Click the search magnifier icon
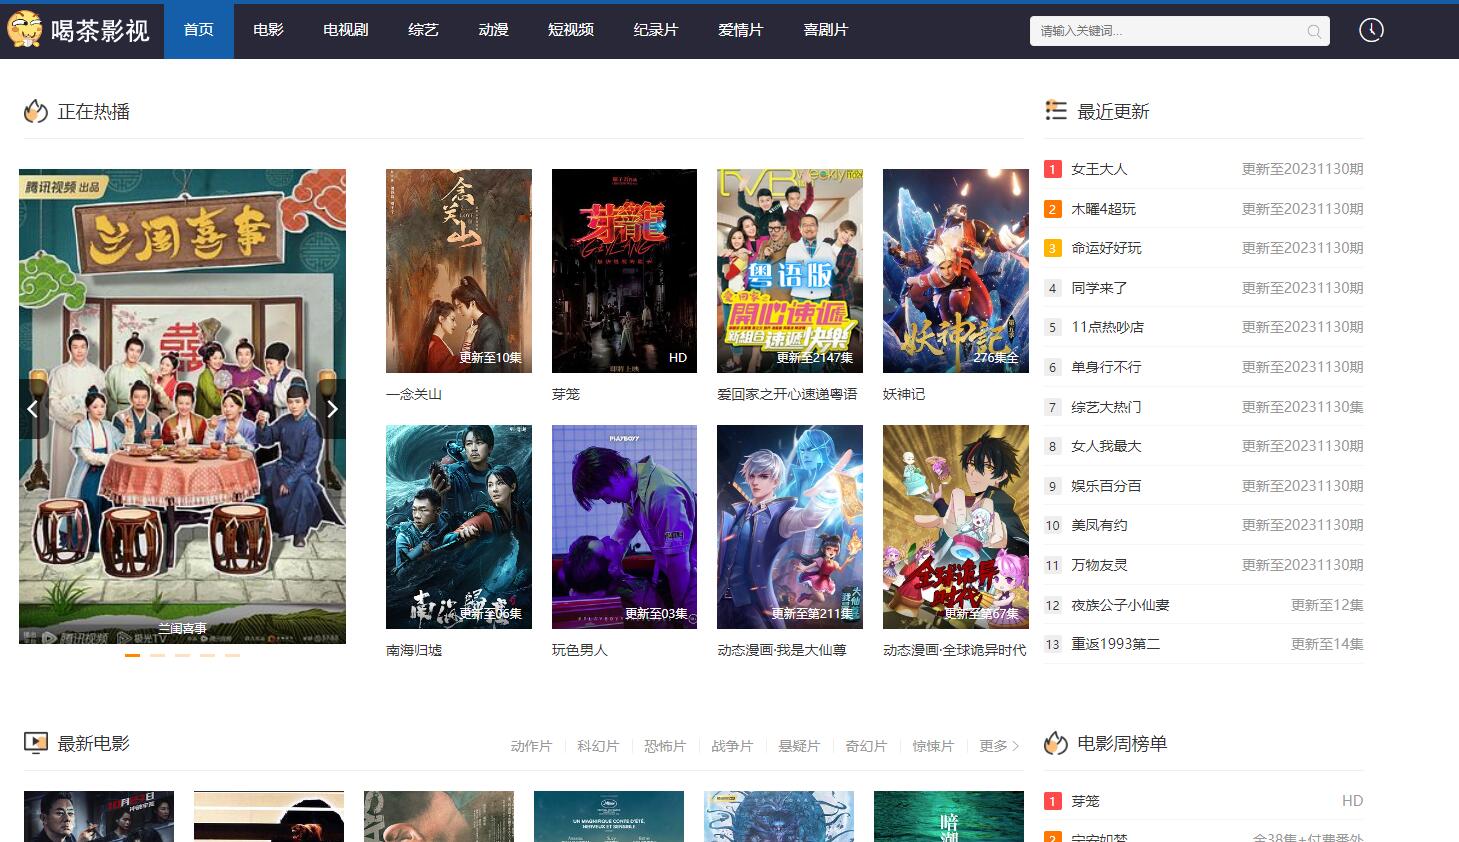This screenshot has height=842, width=1459. [x=1314, y=32]
